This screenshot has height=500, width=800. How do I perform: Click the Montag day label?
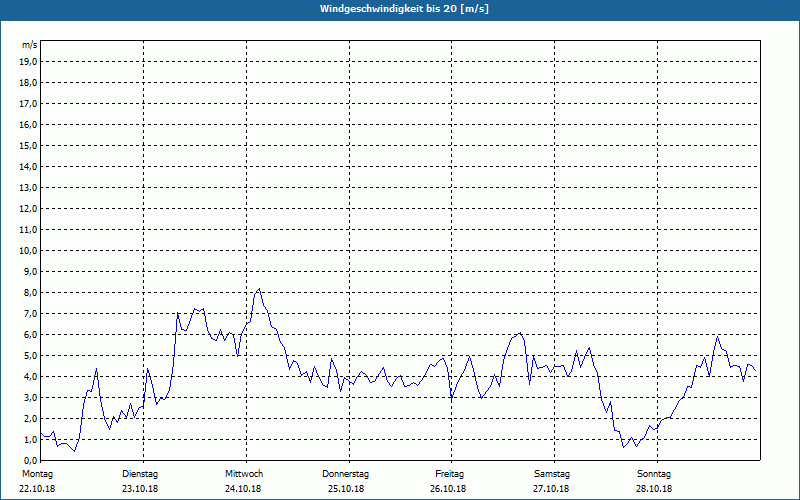pyautogui.click(x=37, y=474)
